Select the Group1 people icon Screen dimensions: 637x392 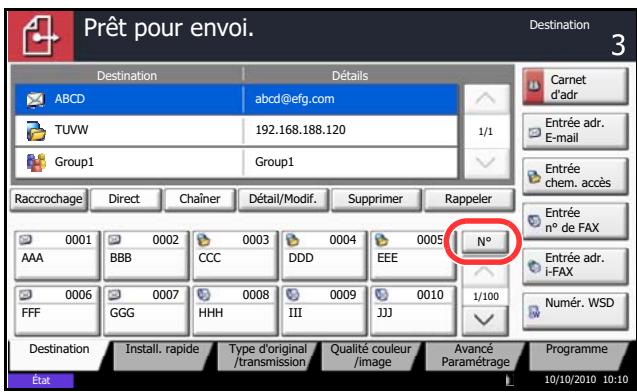tap(36, 162)
